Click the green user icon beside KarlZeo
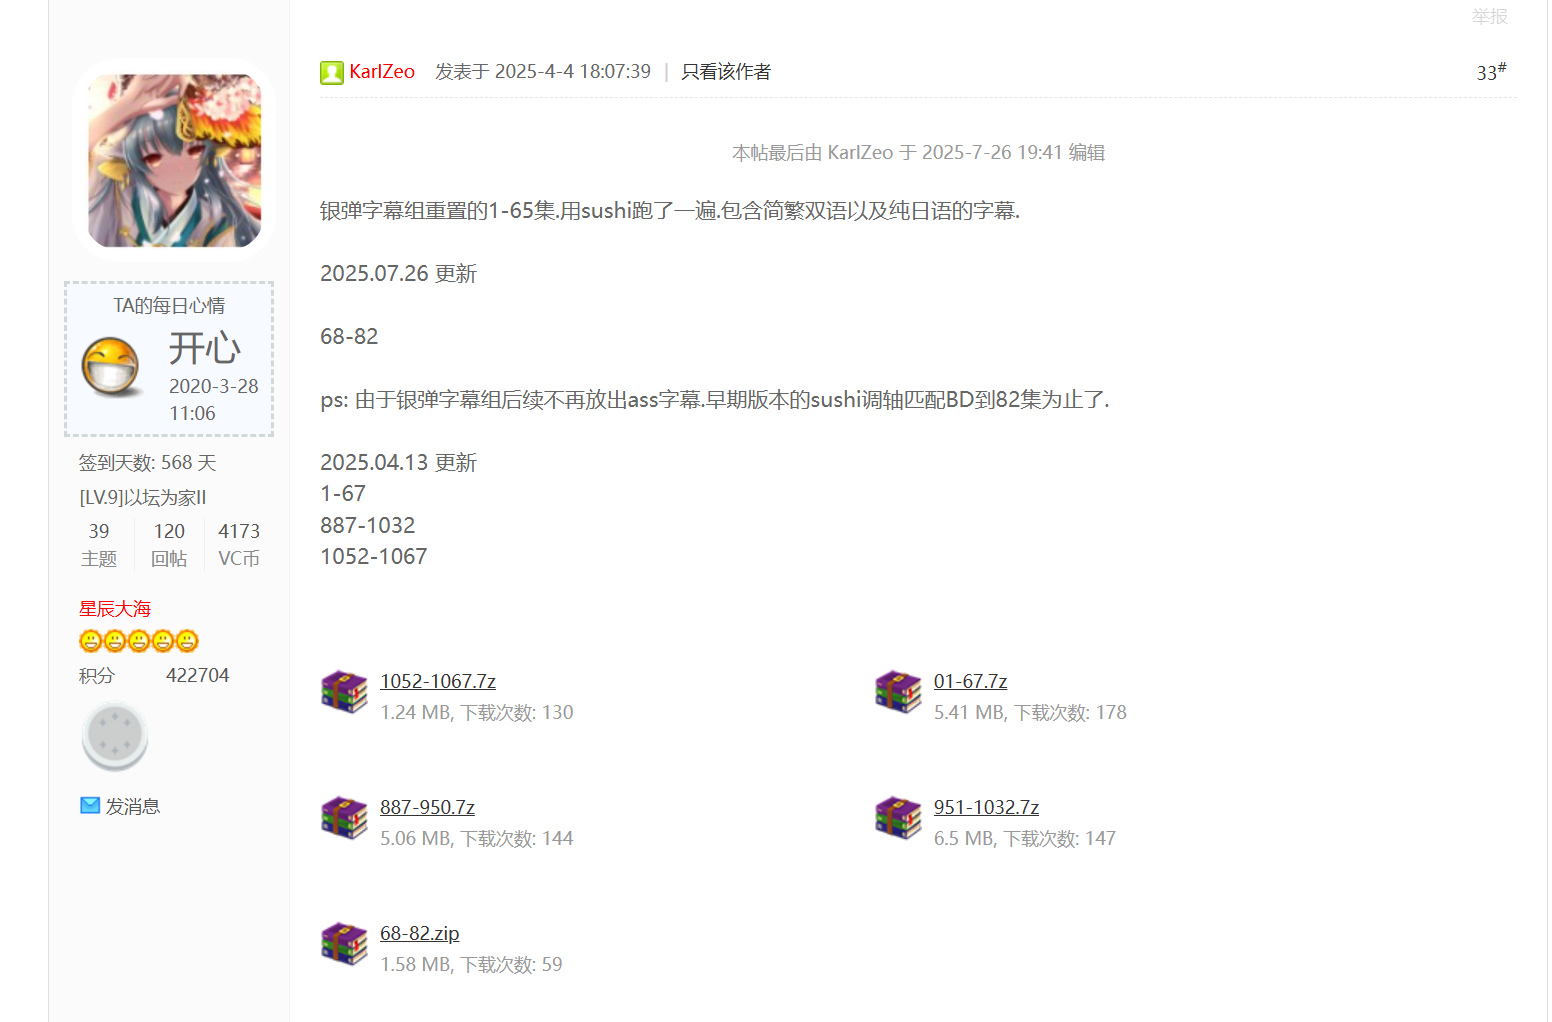The height and width of the screenshot is (1022, 1552). coord(332,72)
